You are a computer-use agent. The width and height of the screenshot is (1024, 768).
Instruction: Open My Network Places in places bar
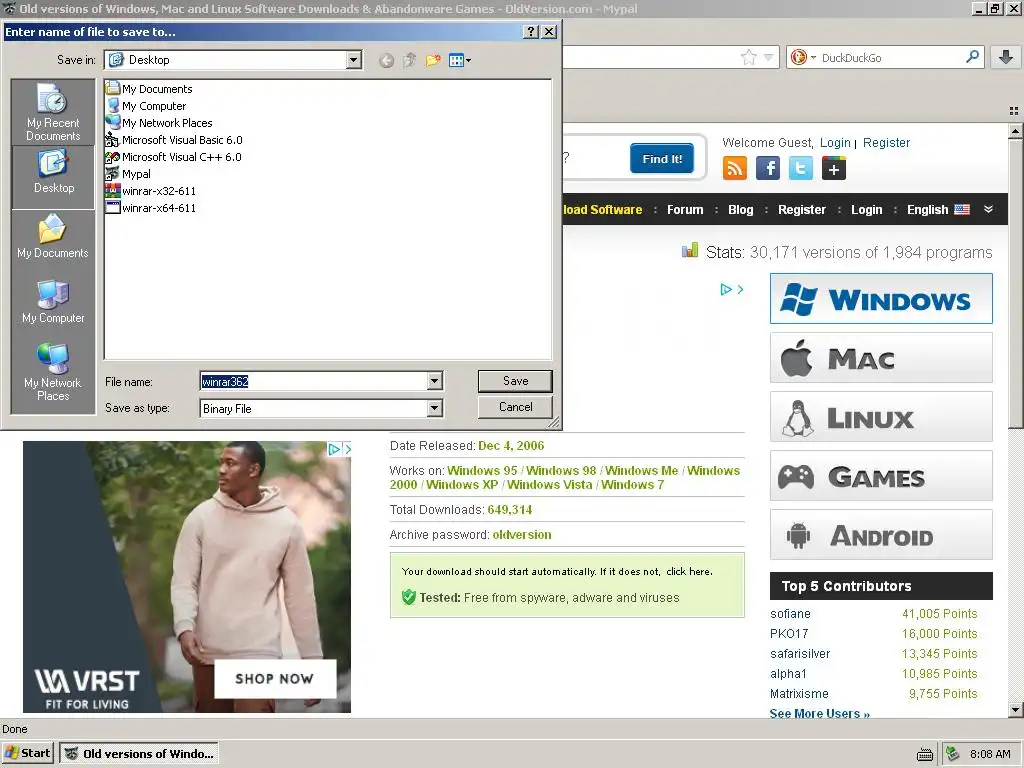pos(53,372)
